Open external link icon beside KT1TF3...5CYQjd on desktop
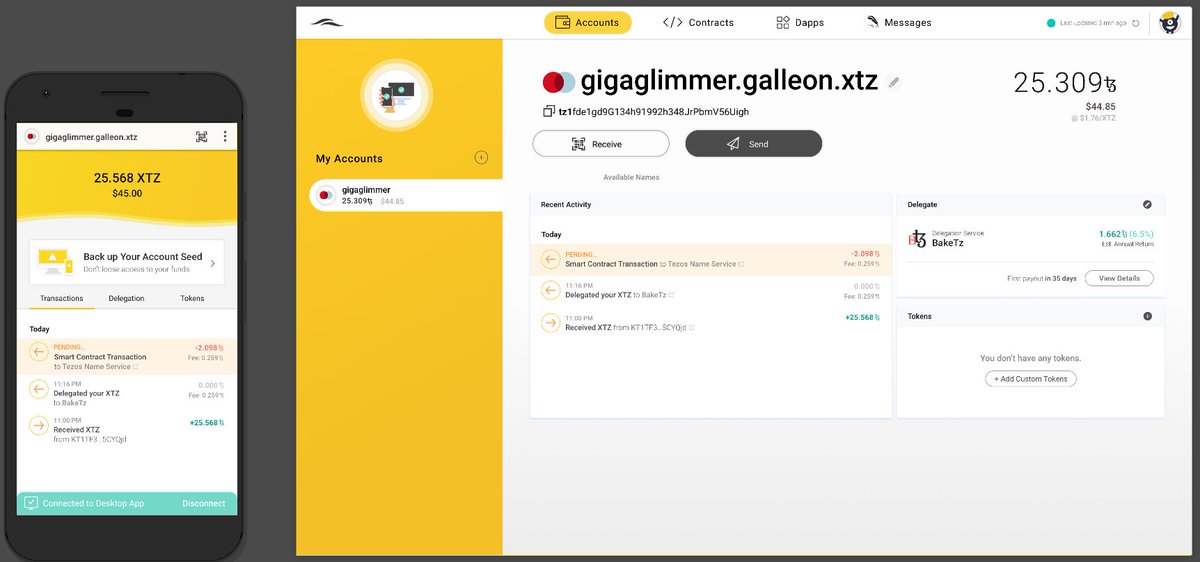 (692, 327)
